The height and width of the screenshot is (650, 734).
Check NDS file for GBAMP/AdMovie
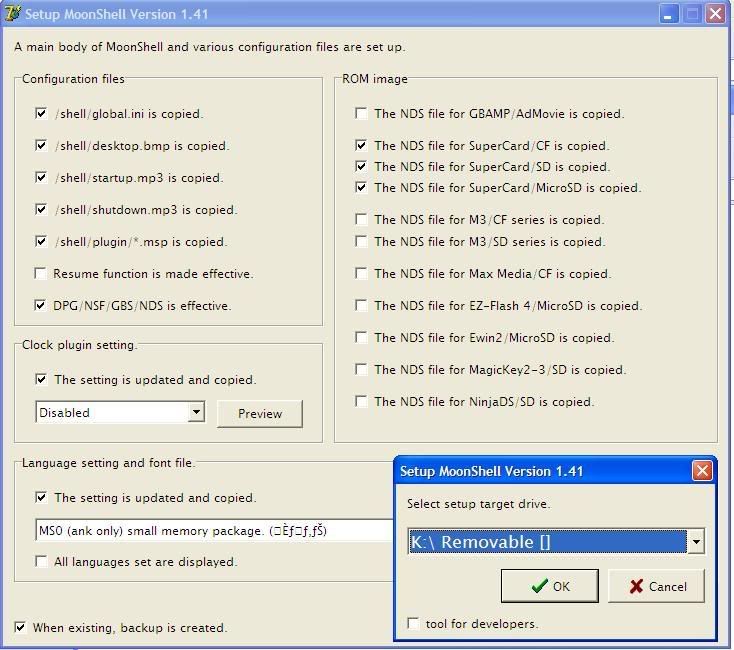pyautogui.click(x=361, y=113)
